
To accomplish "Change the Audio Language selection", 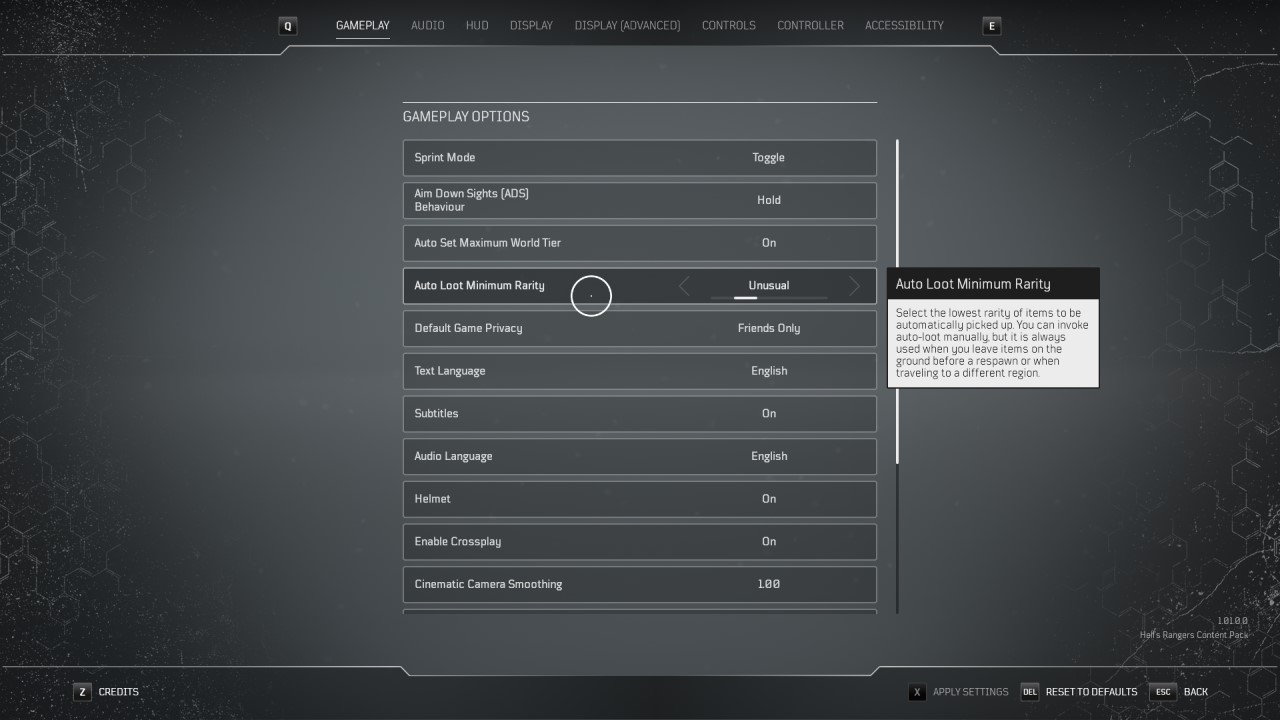I will click(768, 456).
